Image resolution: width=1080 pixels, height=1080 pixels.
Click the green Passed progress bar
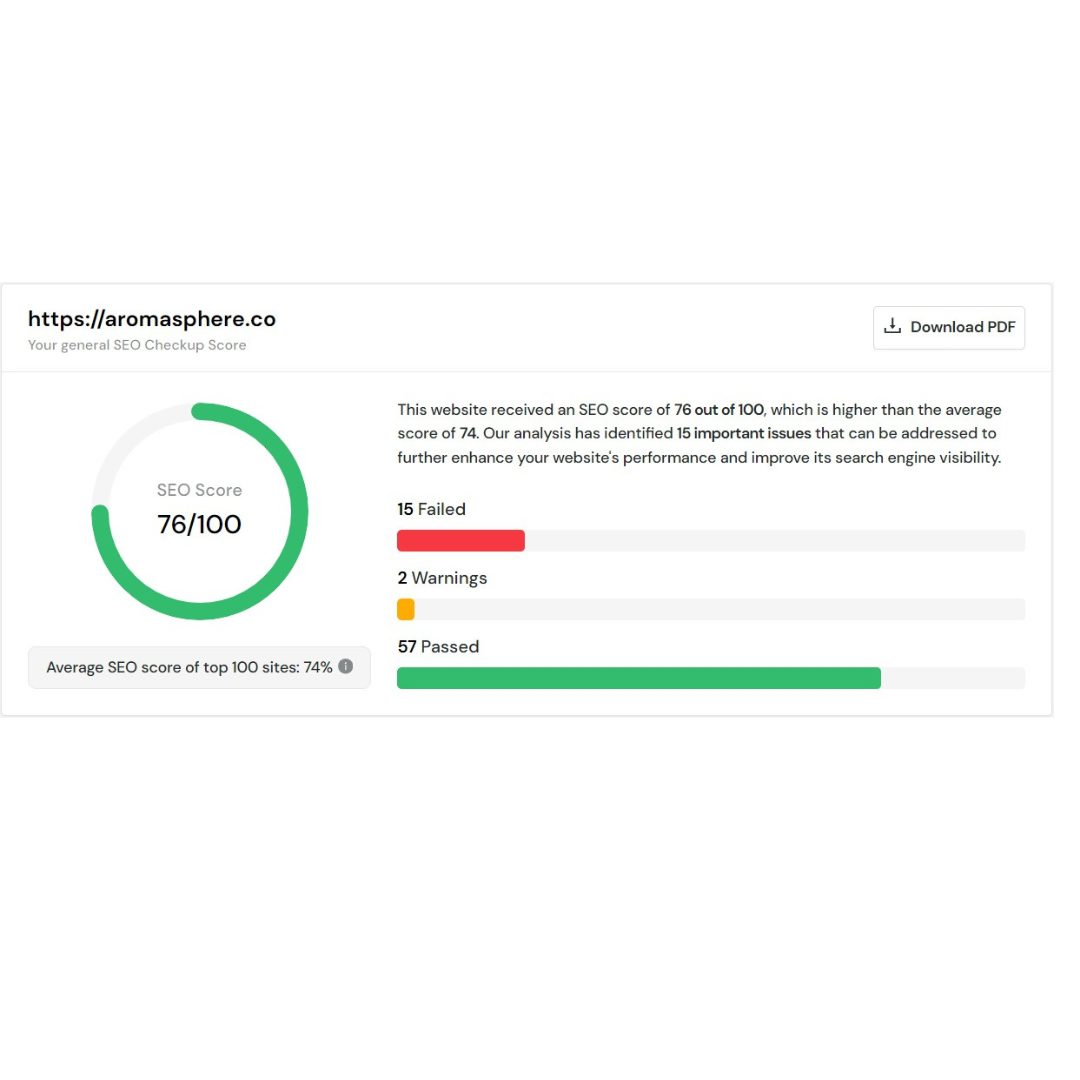[x=638, y=678]
